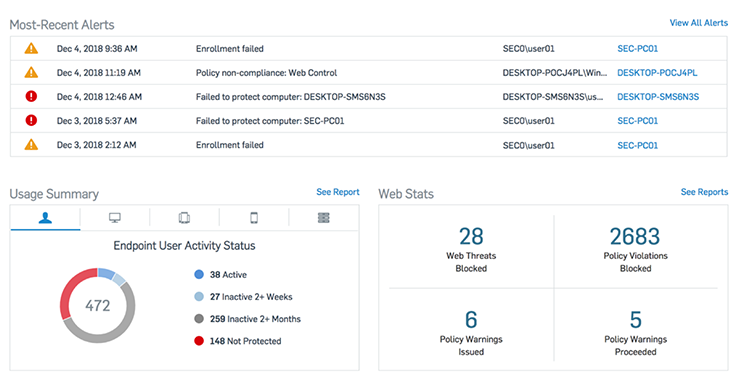The image size is (742, 387).
Task: Click red error icon for Dec 3 5:37 AM alert
Action: tap(31, 121)
